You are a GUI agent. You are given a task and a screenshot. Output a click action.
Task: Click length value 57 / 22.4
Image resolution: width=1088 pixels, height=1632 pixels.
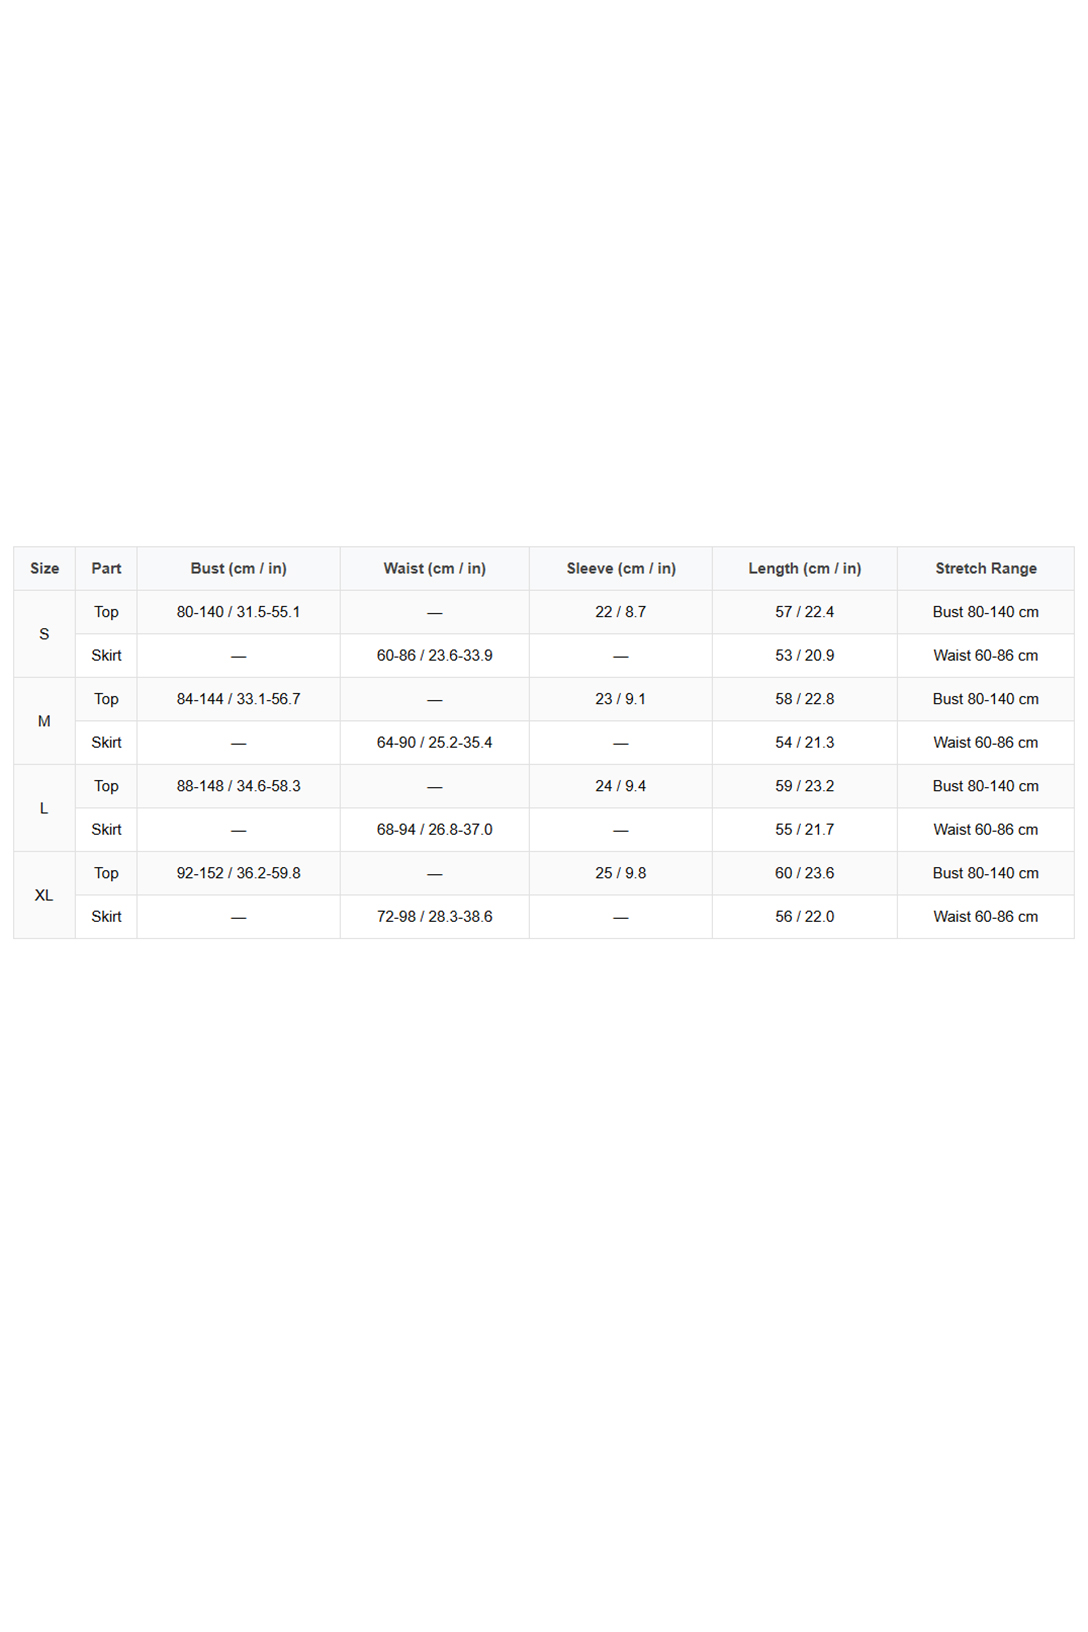click(804, 612)
